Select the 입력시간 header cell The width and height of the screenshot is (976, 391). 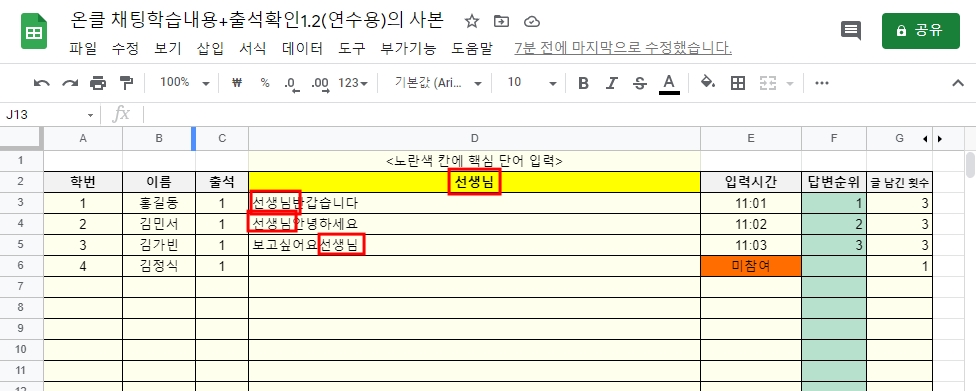[x=751, y=182]
